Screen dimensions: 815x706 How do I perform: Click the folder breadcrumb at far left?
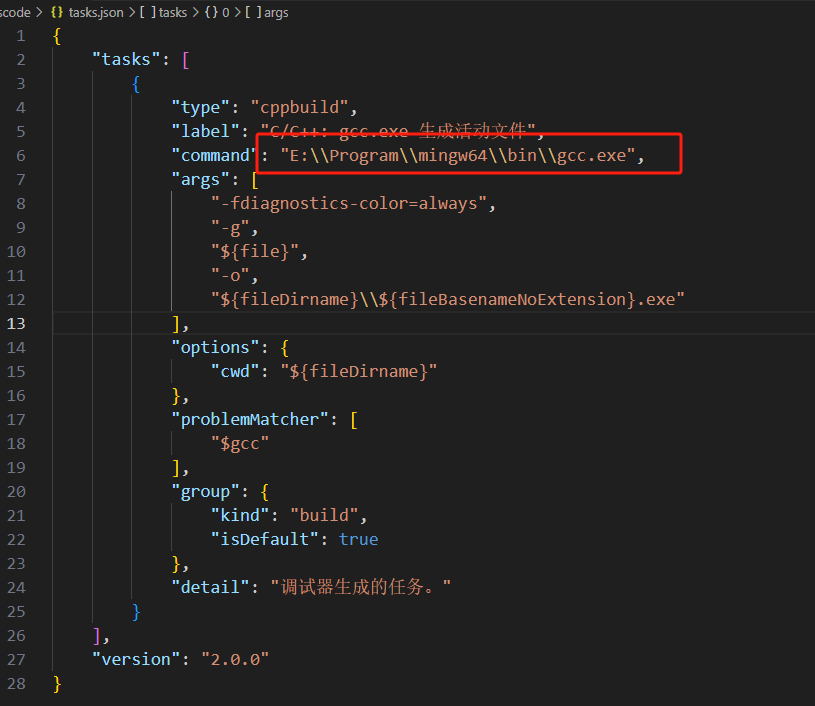(x=15, y=13)
